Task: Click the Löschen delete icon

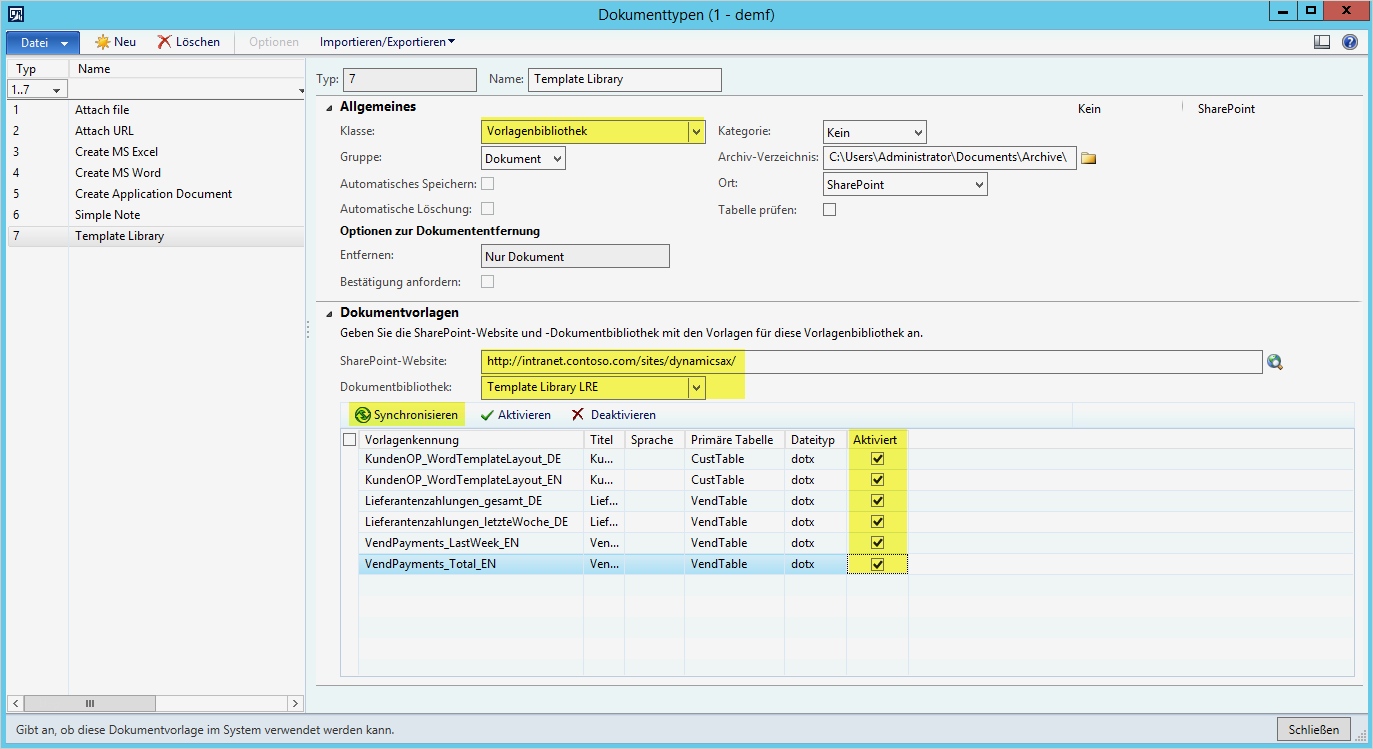Action: pyautogui.click(x=164, y=42)
